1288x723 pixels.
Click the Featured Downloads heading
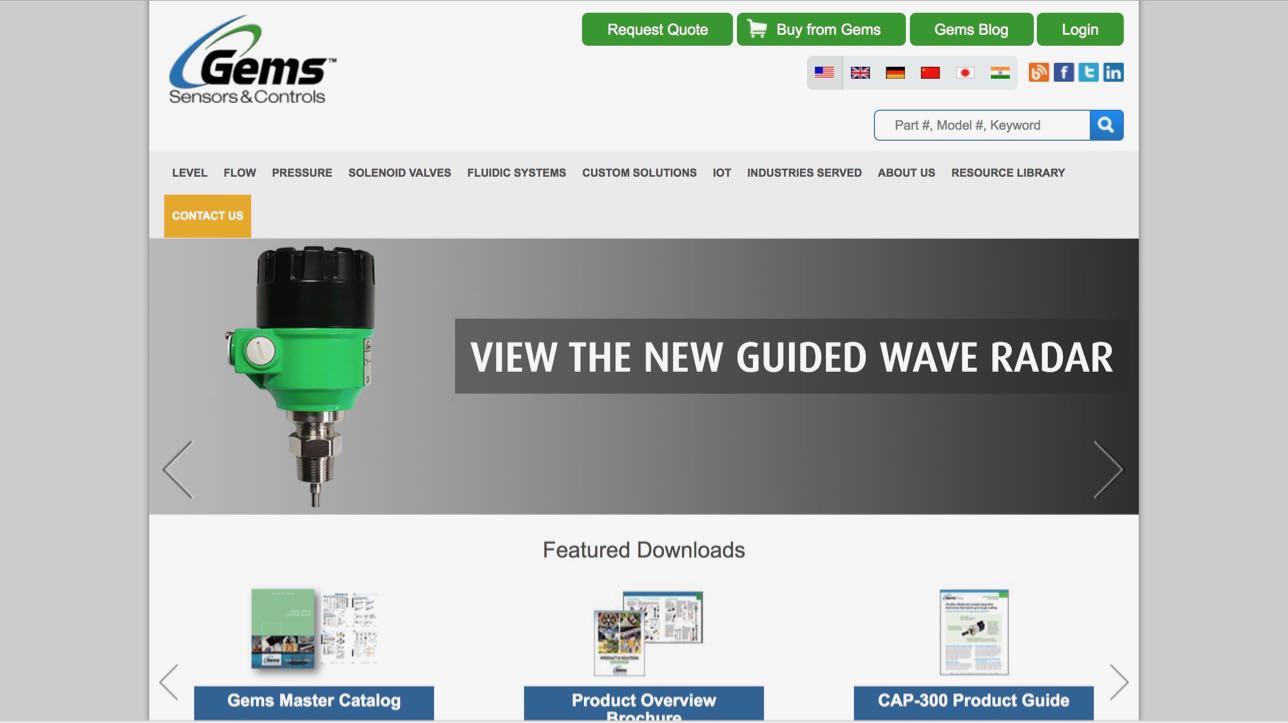pos(644,550)
